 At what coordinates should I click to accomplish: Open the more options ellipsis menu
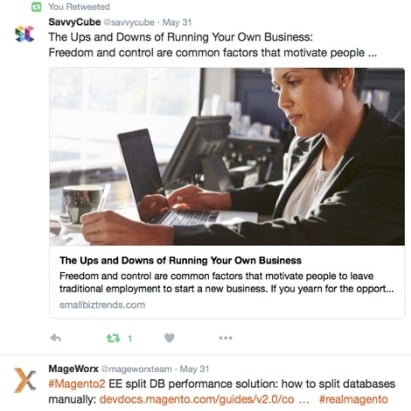tap(226, 338)
